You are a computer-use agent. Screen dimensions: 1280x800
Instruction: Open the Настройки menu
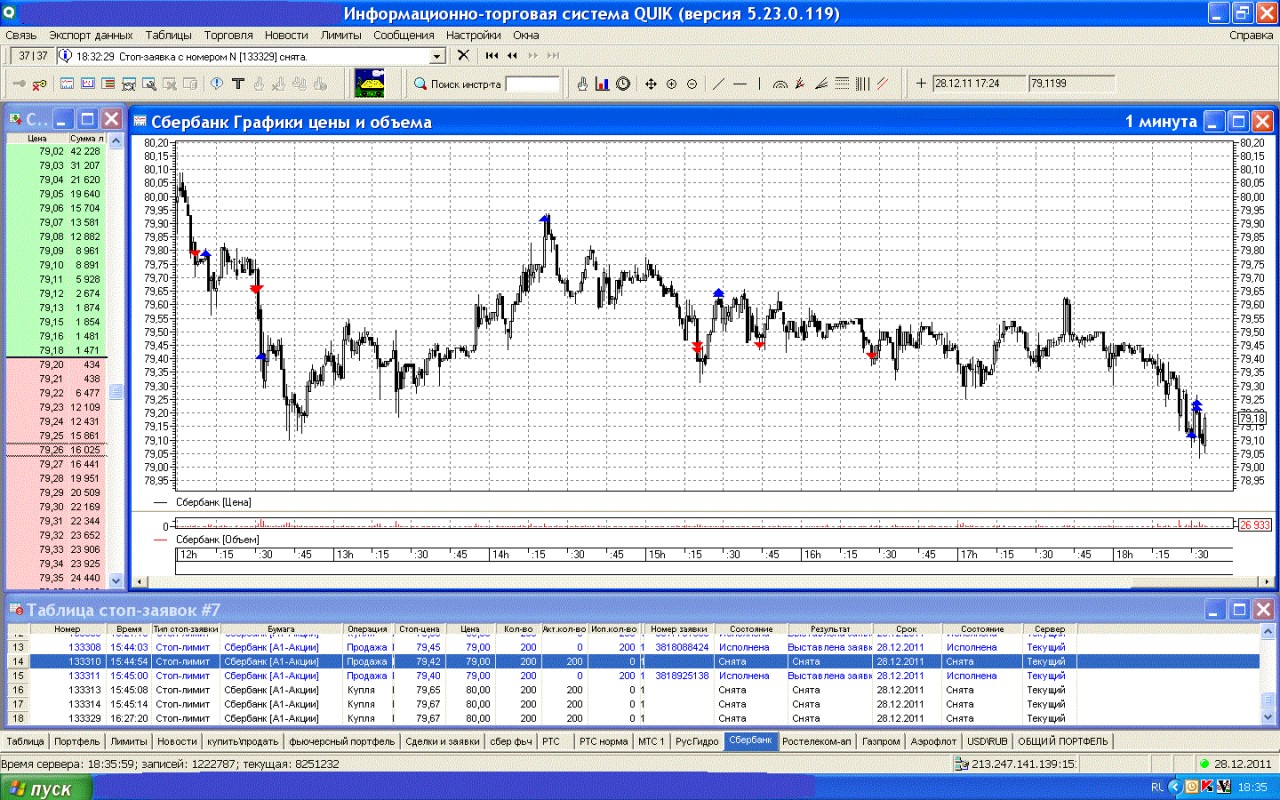(x=474, y=35)
